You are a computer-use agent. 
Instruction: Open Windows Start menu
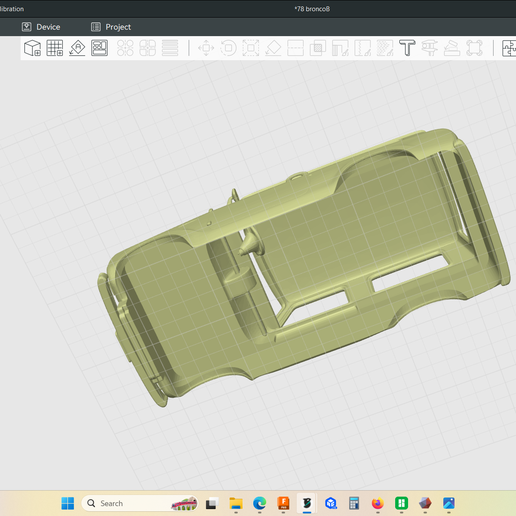pyautogui.click(x=68, y=503)
